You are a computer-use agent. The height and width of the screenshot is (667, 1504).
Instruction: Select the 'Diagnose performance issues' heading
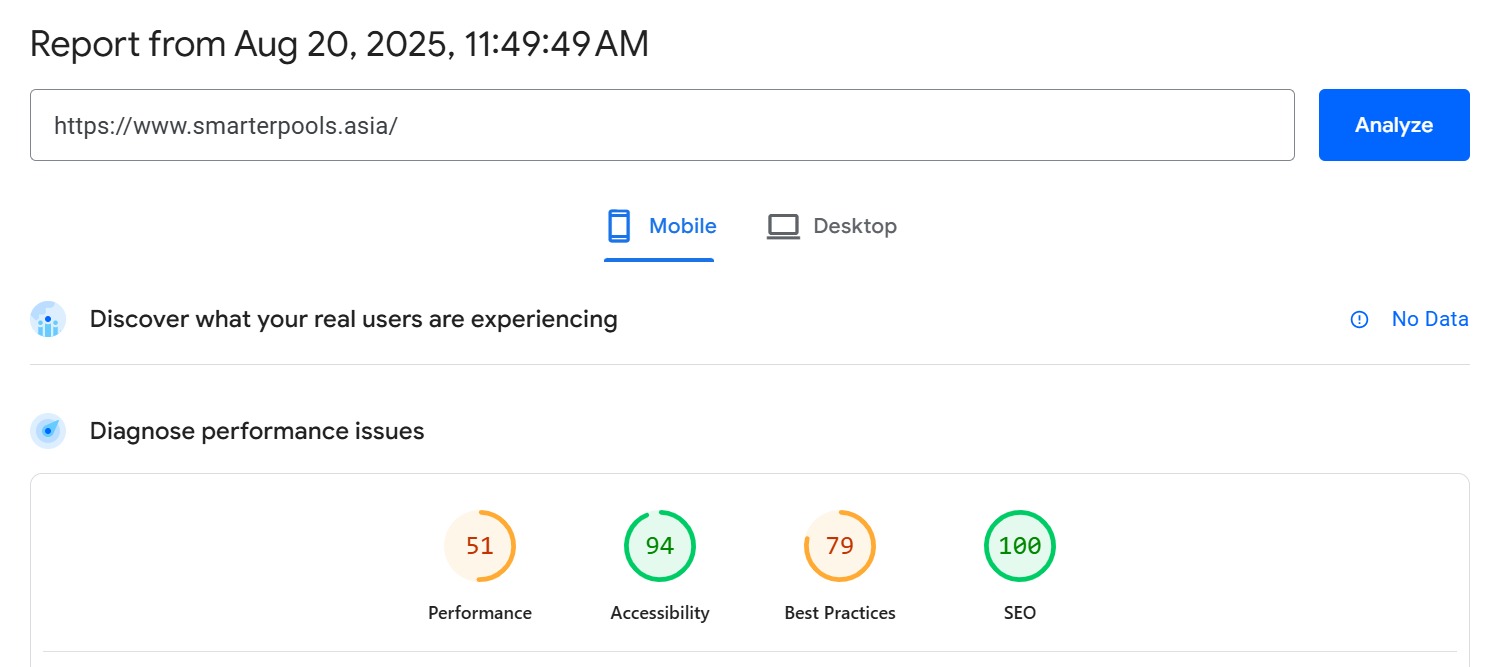pyautogui.click(x=257, y=431)
